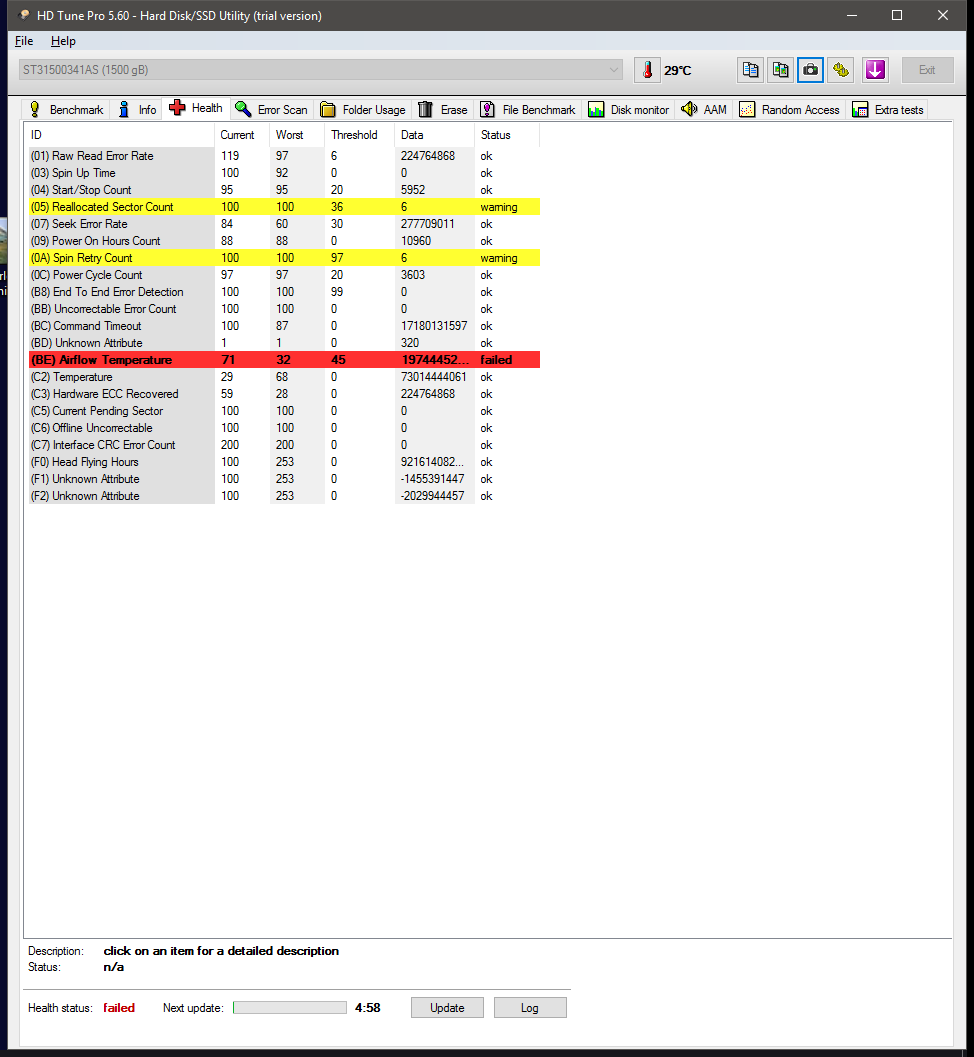This screenshot has height=1057, width=974.
Task: Click the Data column header
Action: [434, 135]
